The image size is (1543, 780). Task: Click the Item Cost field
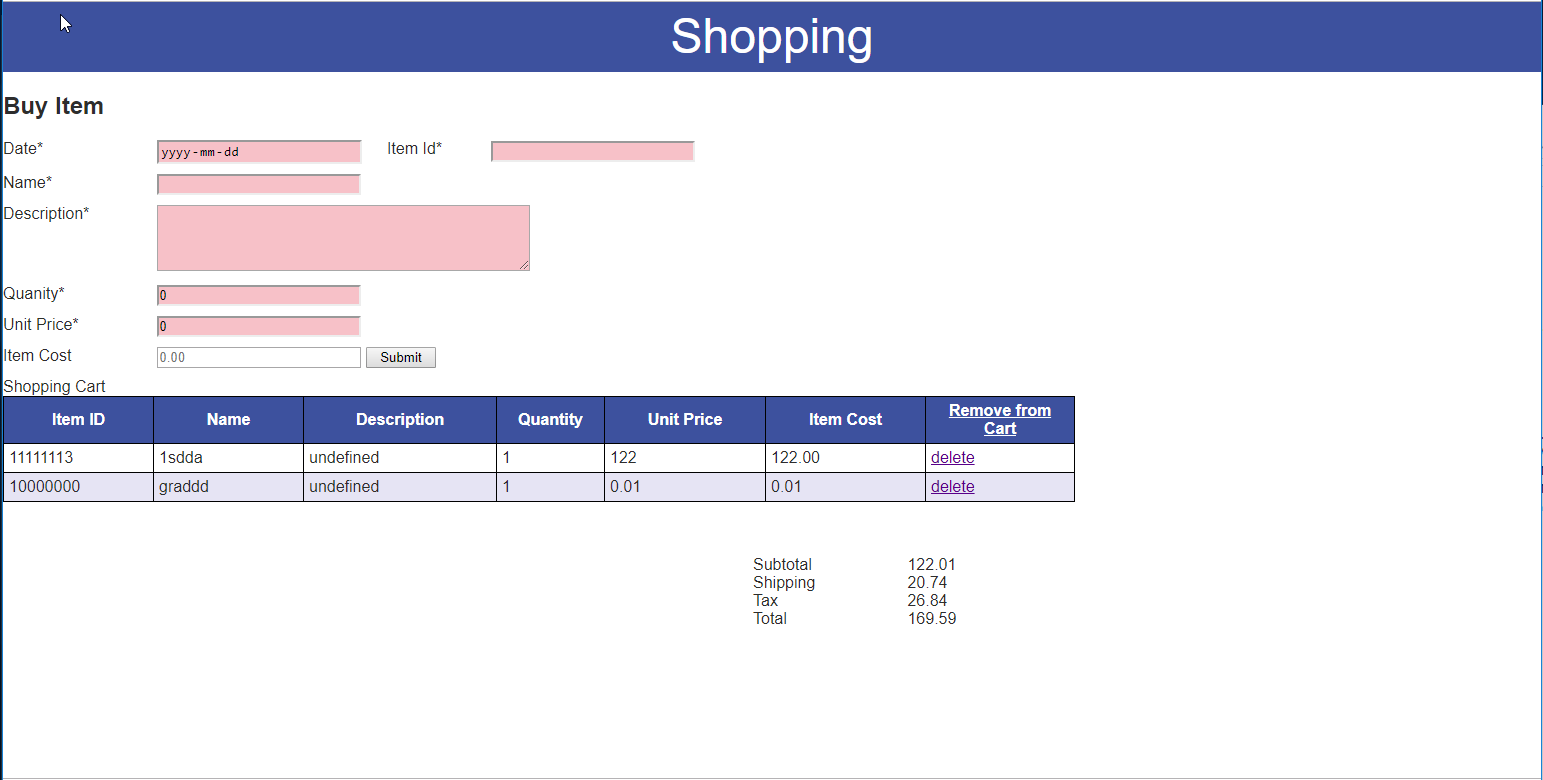(259, 357)
